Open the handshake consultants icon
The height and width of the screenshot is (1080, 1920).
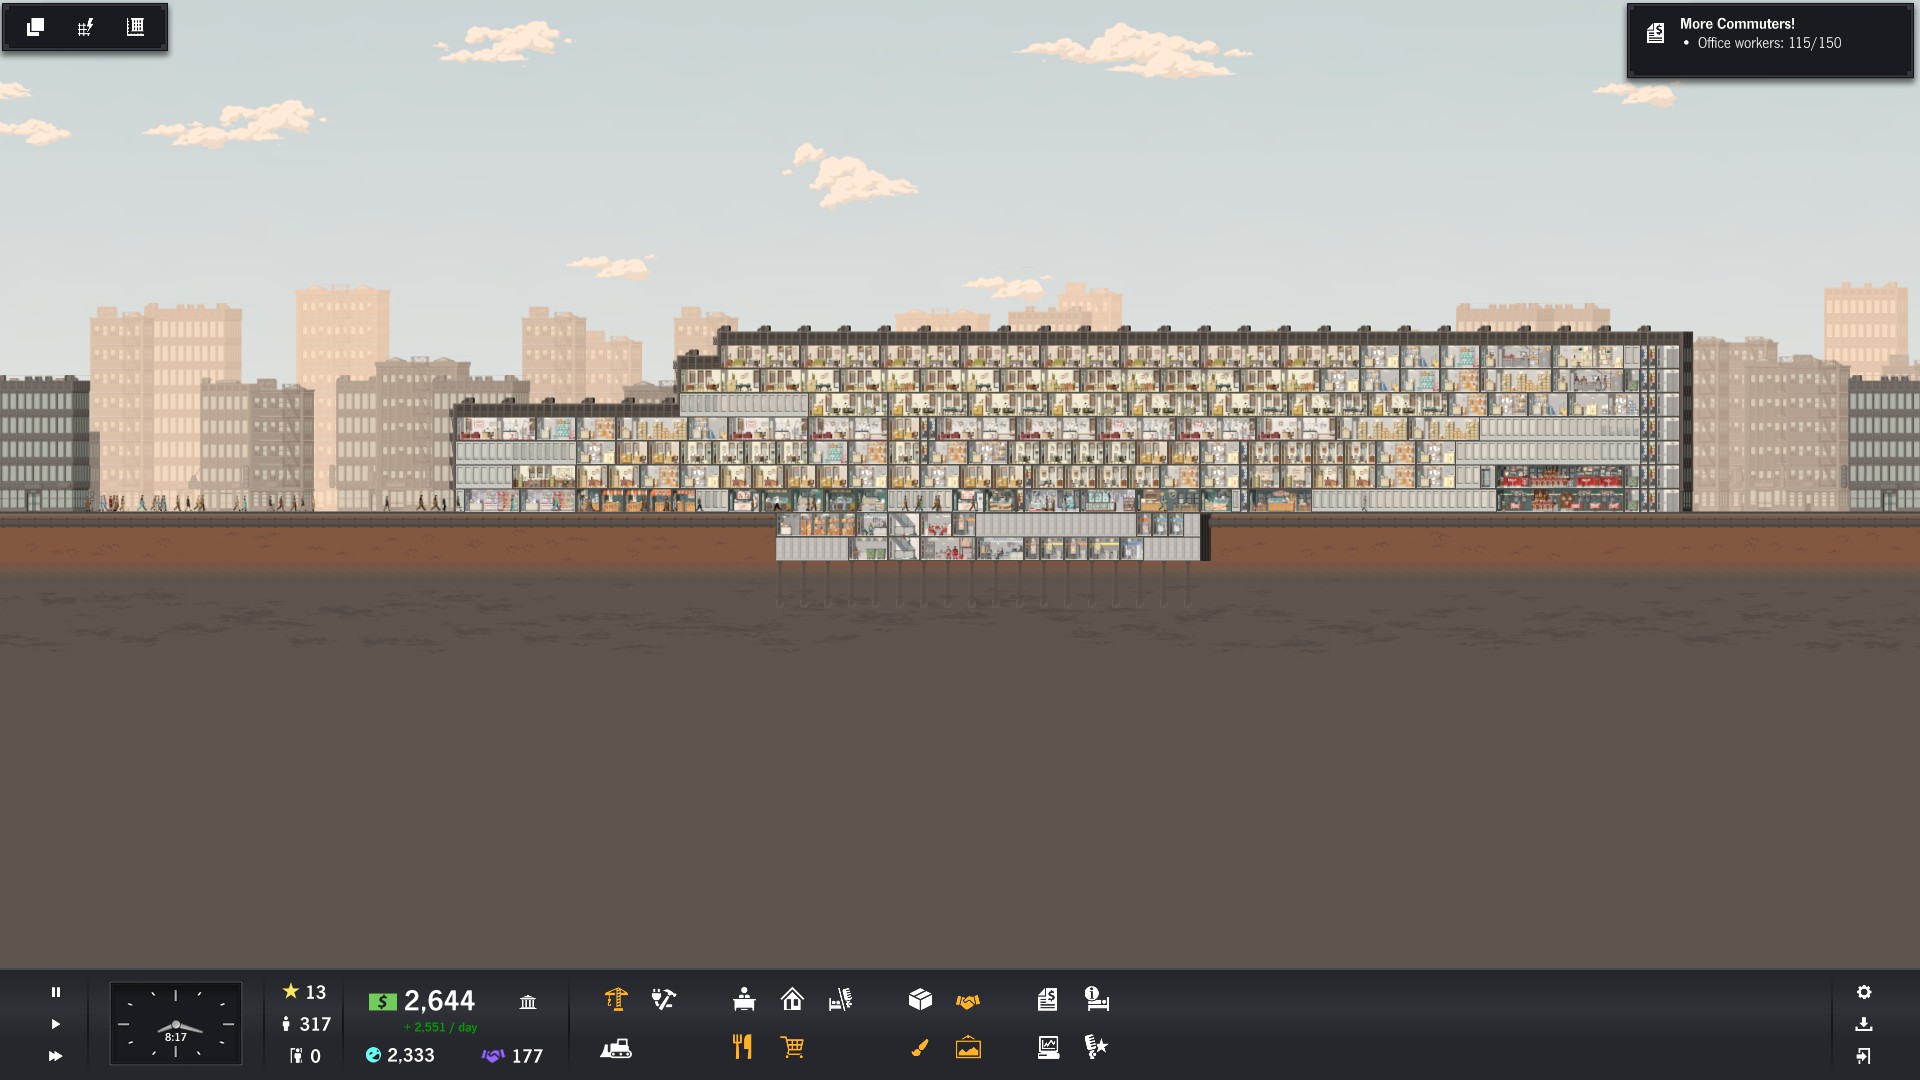(968, 1001)
